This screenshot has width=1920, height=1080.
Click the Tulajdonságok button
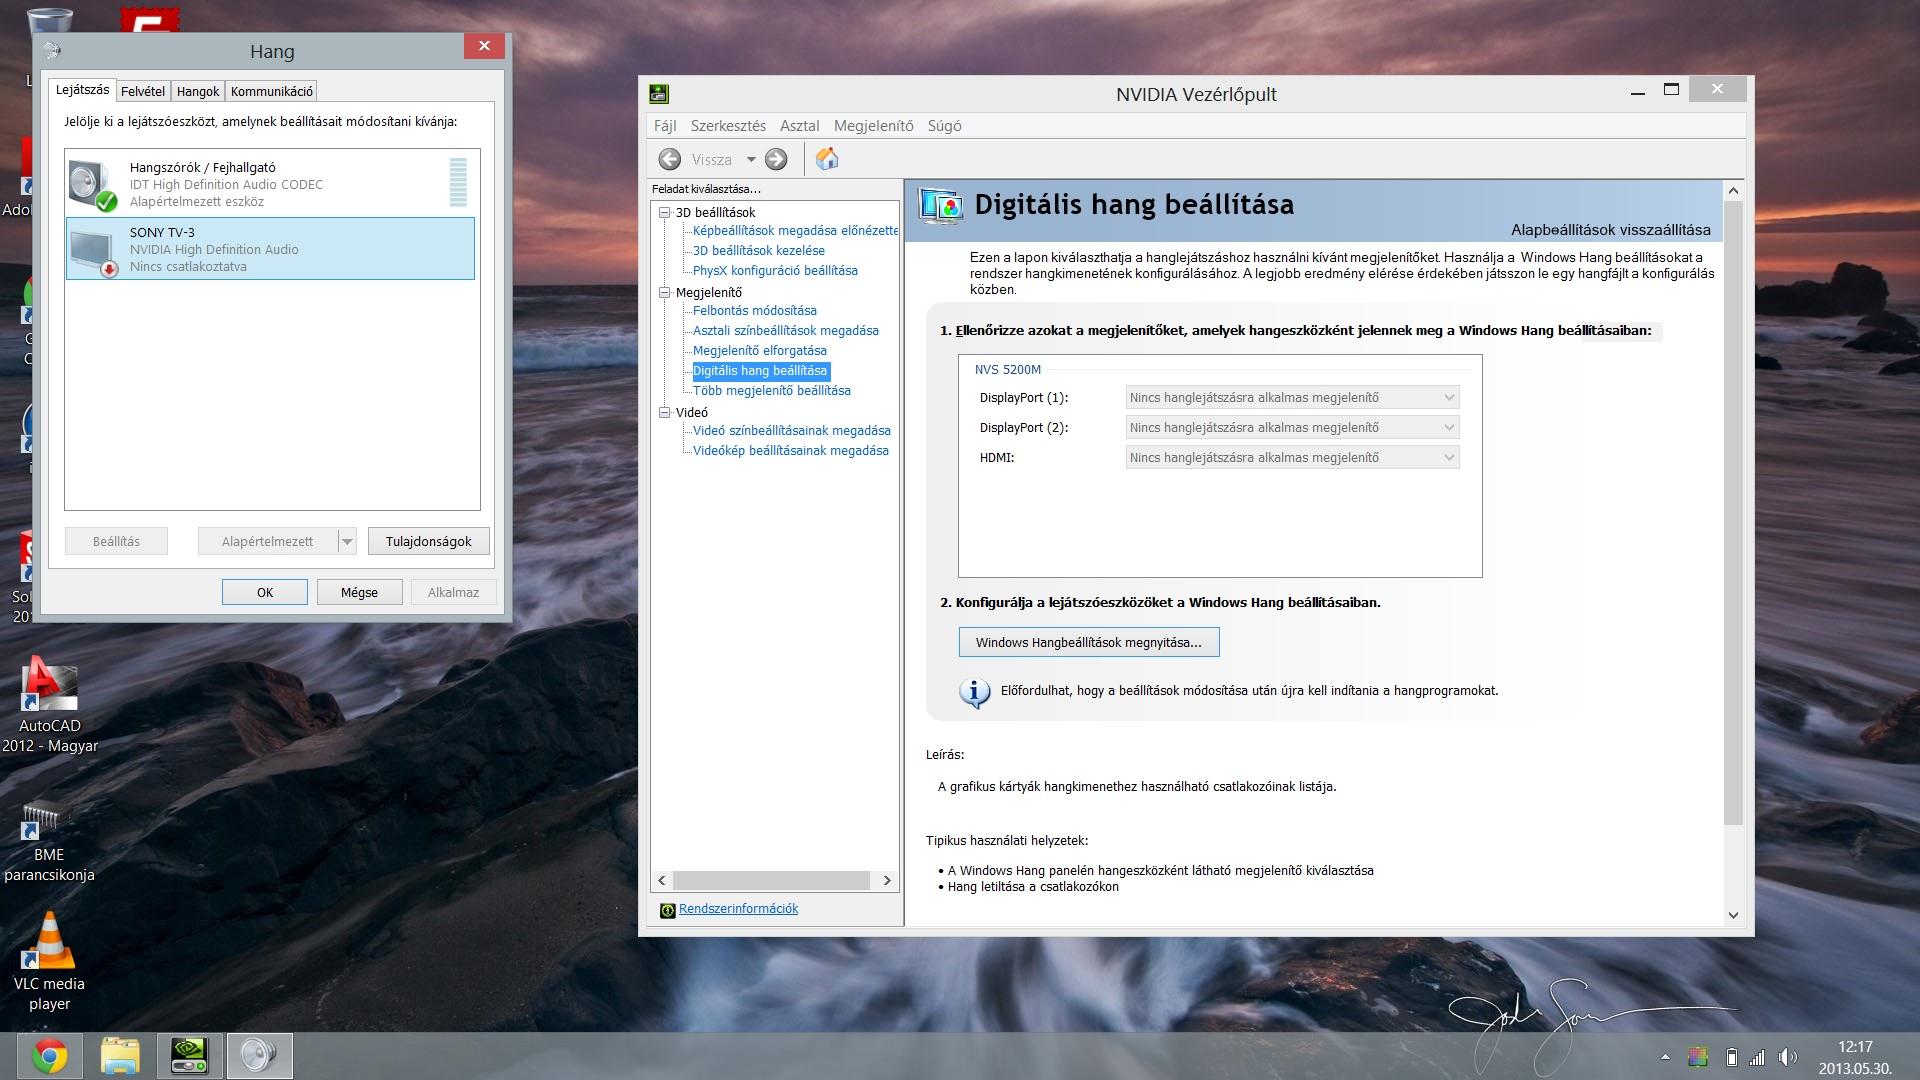(x=429, y=541)
